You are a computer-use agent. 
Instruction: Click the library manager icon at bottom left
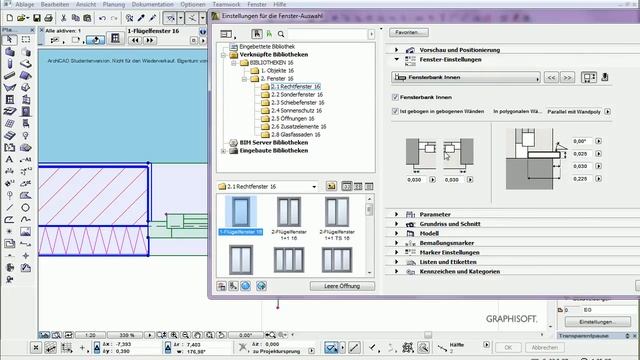(x=221, y=286)
